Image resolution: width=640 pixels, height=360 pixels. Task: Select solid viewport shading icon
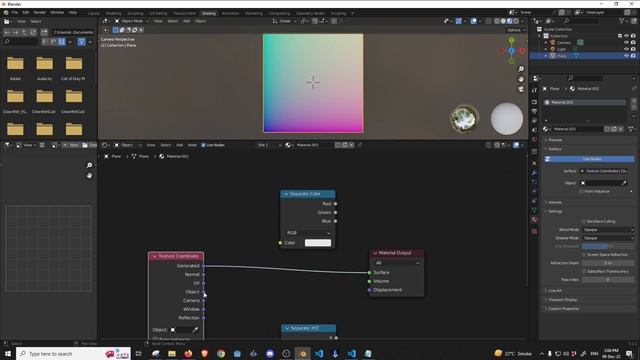coord(503,21)
